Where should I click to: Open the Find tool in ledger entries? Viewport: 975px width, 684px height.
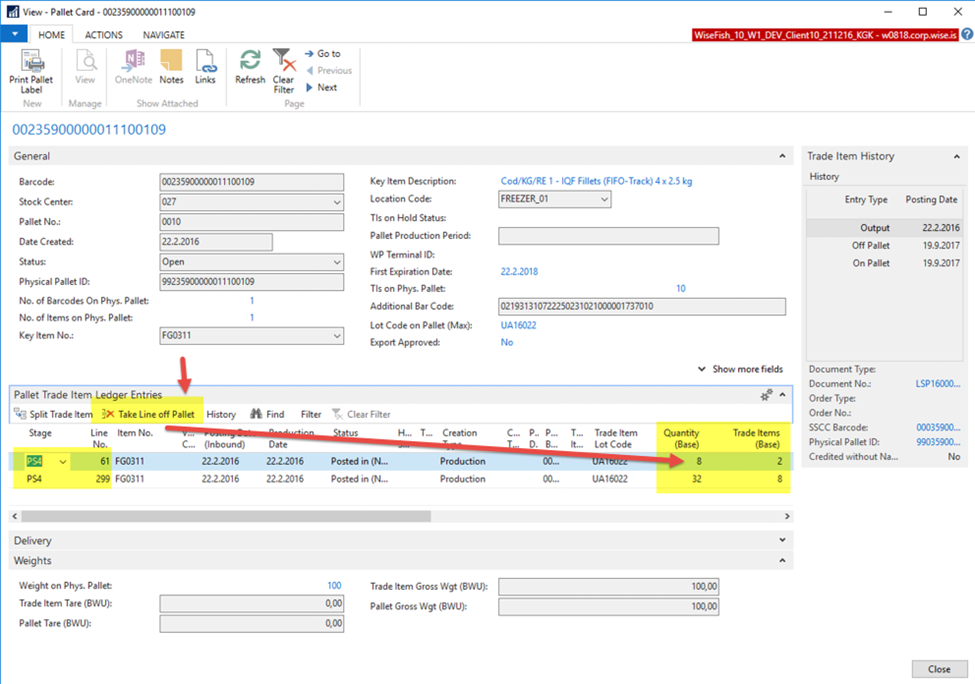coord(267,414)
